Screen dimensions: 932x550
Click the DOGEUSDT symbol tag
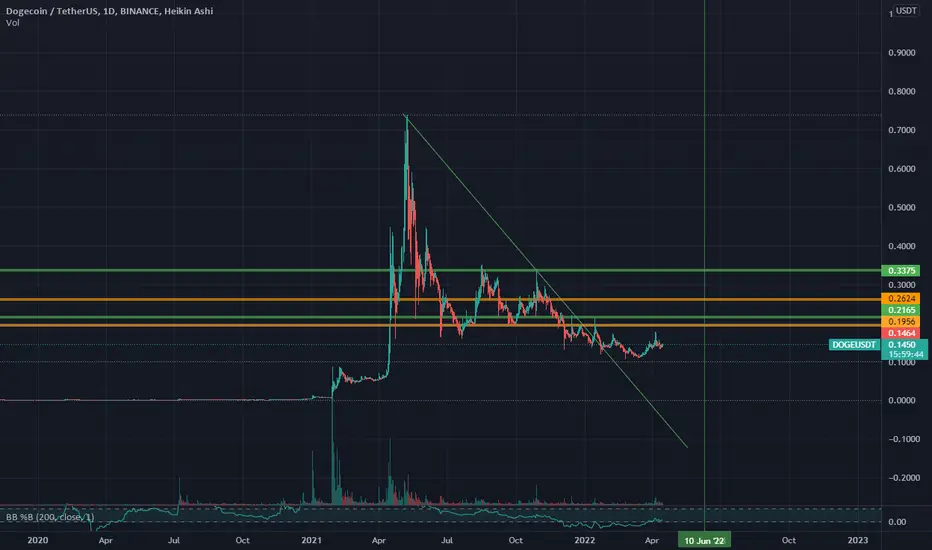[x=854, y=345]
